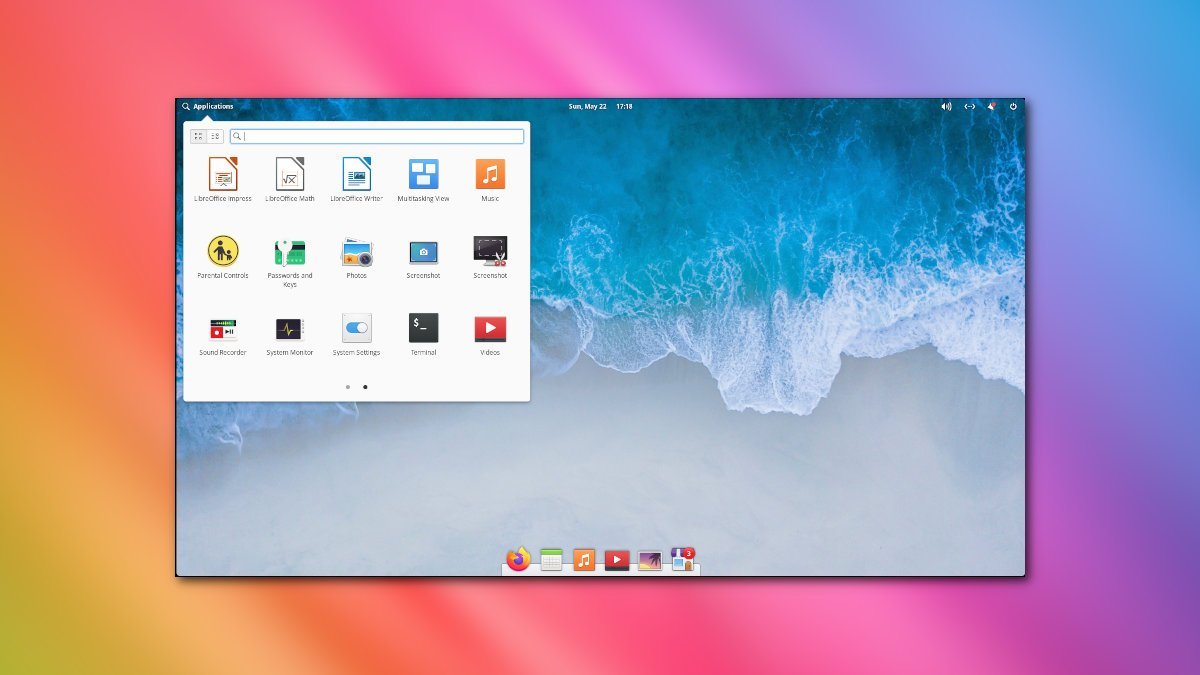Switch launcher to grid view
1200x675 pixels.
click(x=197, y=136)
